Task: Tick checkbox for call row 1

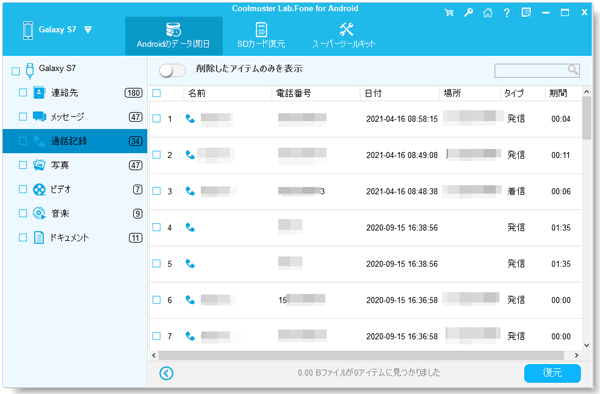Action: 157,119
